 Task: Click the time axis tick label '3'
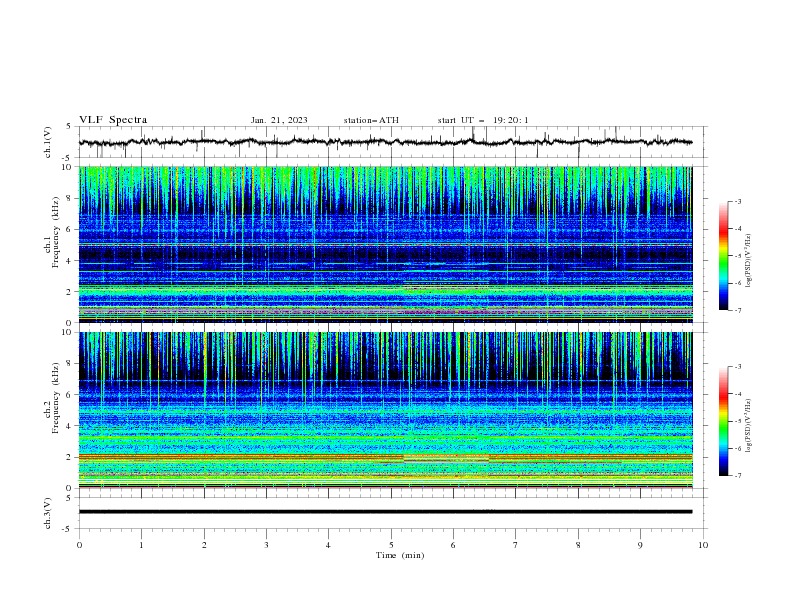point(266,545)
